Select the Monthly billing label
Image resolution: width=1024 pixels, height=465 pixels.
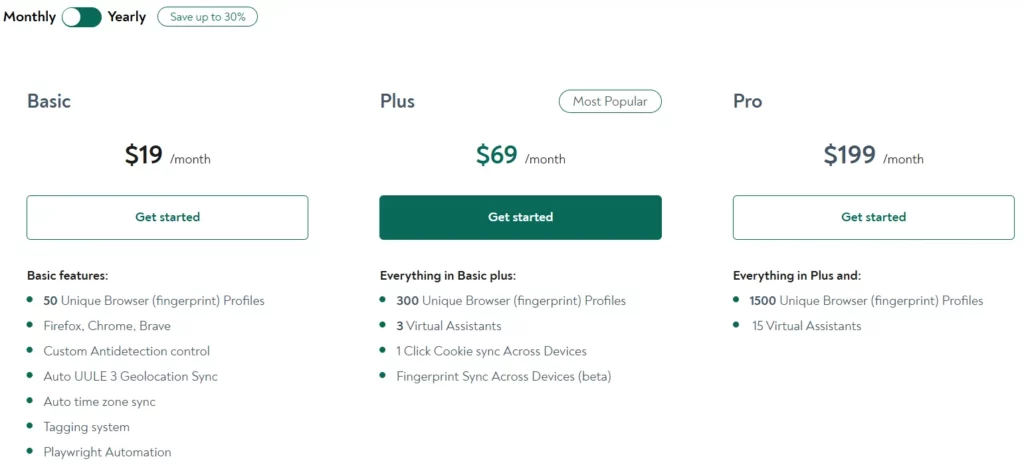[30, 17]
